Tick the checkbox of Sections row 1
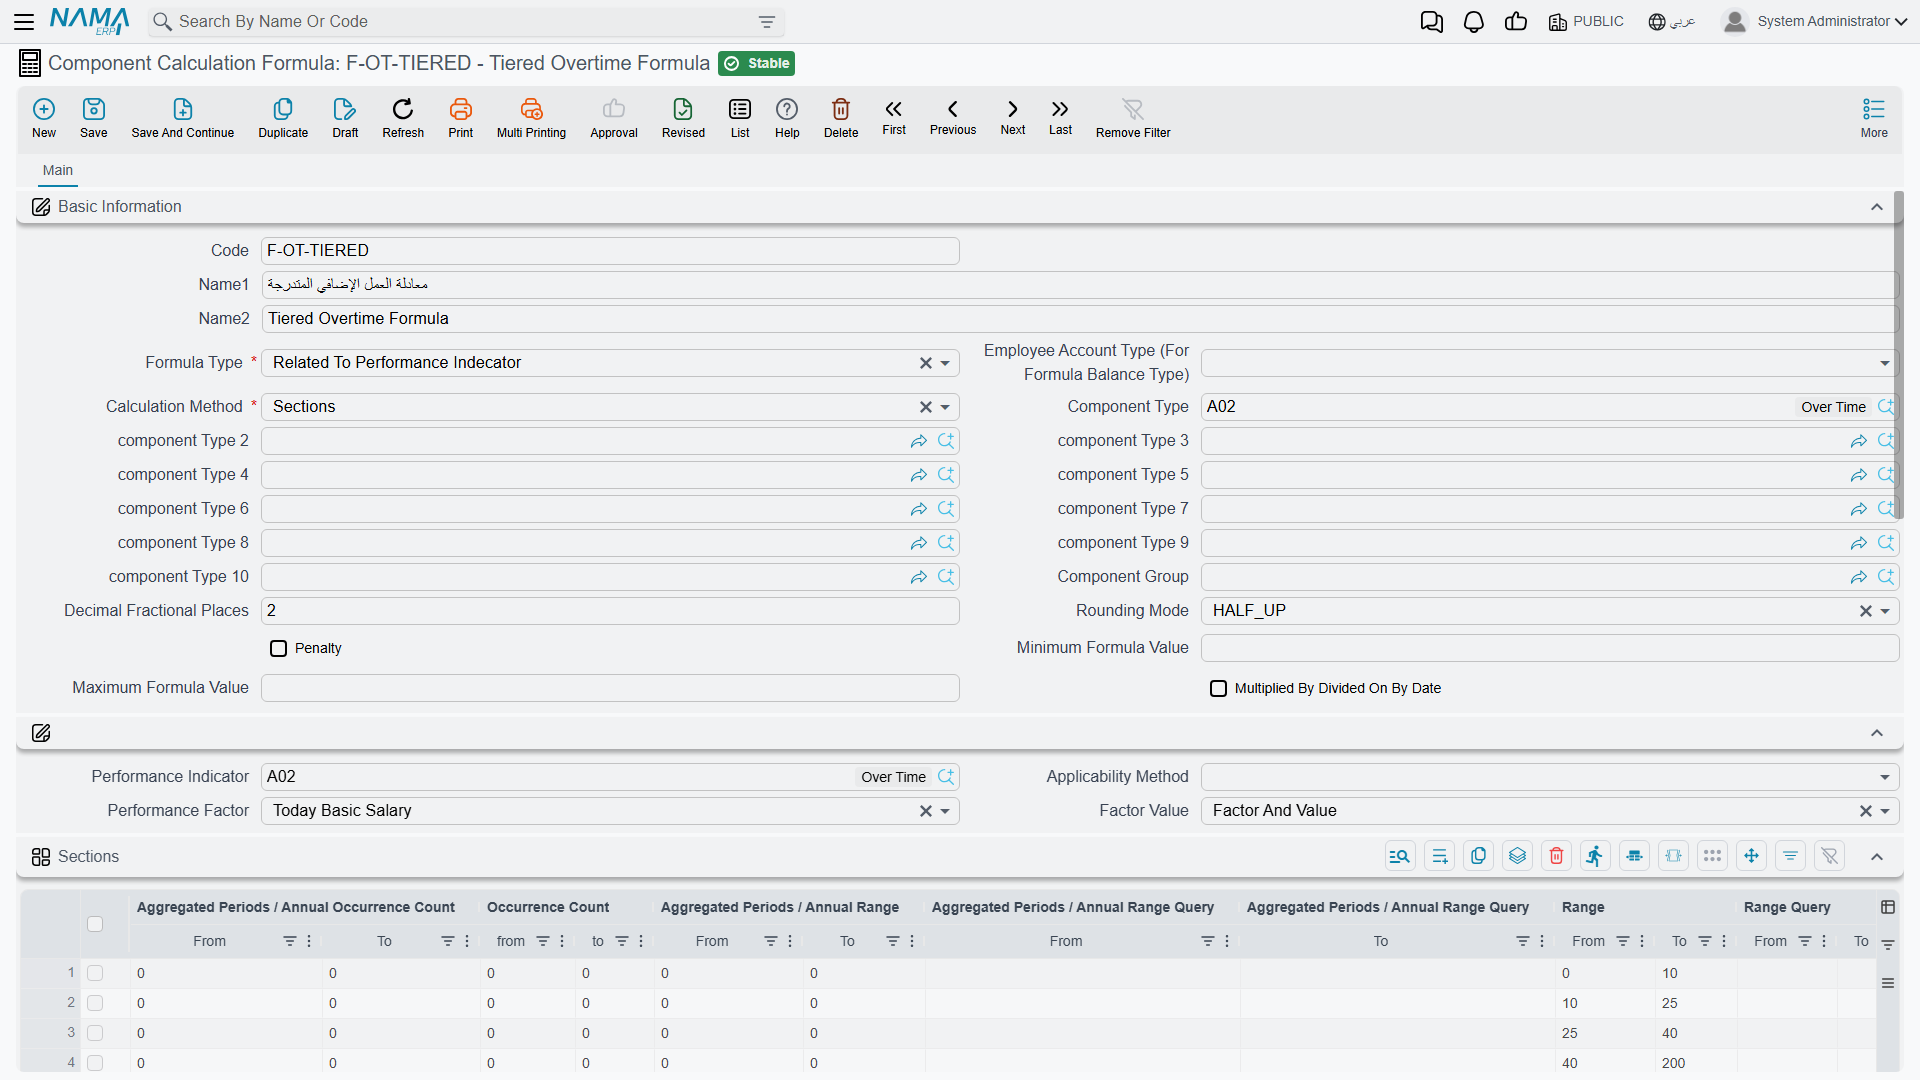 click(95, 973)
